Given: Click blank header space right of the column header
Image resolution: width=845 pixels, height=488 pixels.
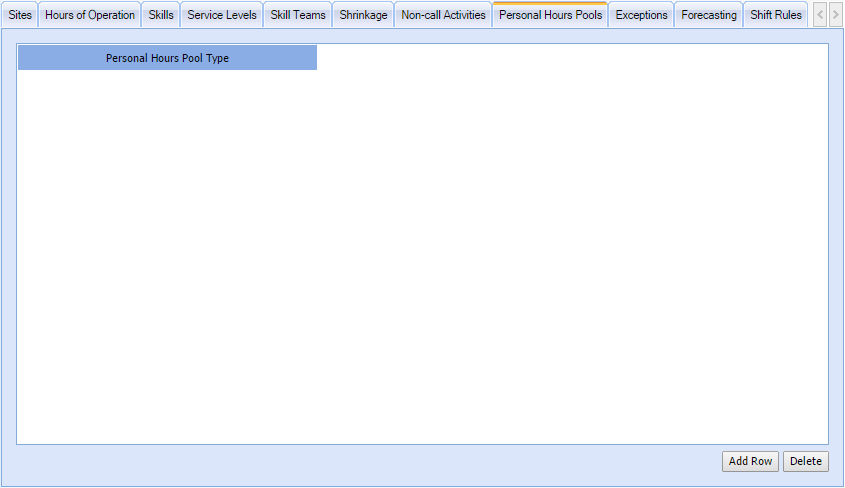Looking at the screenshot, I should point(570,58).
